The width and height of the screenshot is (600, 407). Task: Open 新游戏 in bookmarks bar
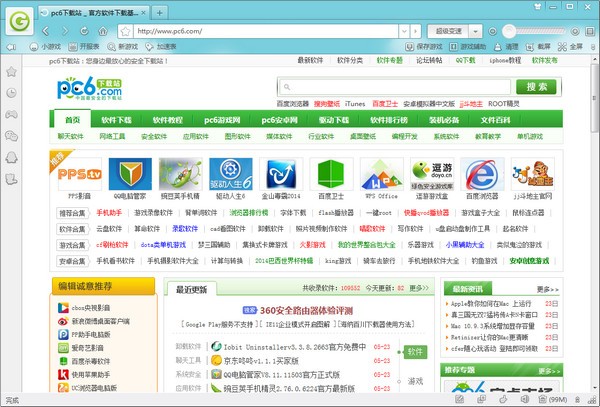click(x=122, y=47)
